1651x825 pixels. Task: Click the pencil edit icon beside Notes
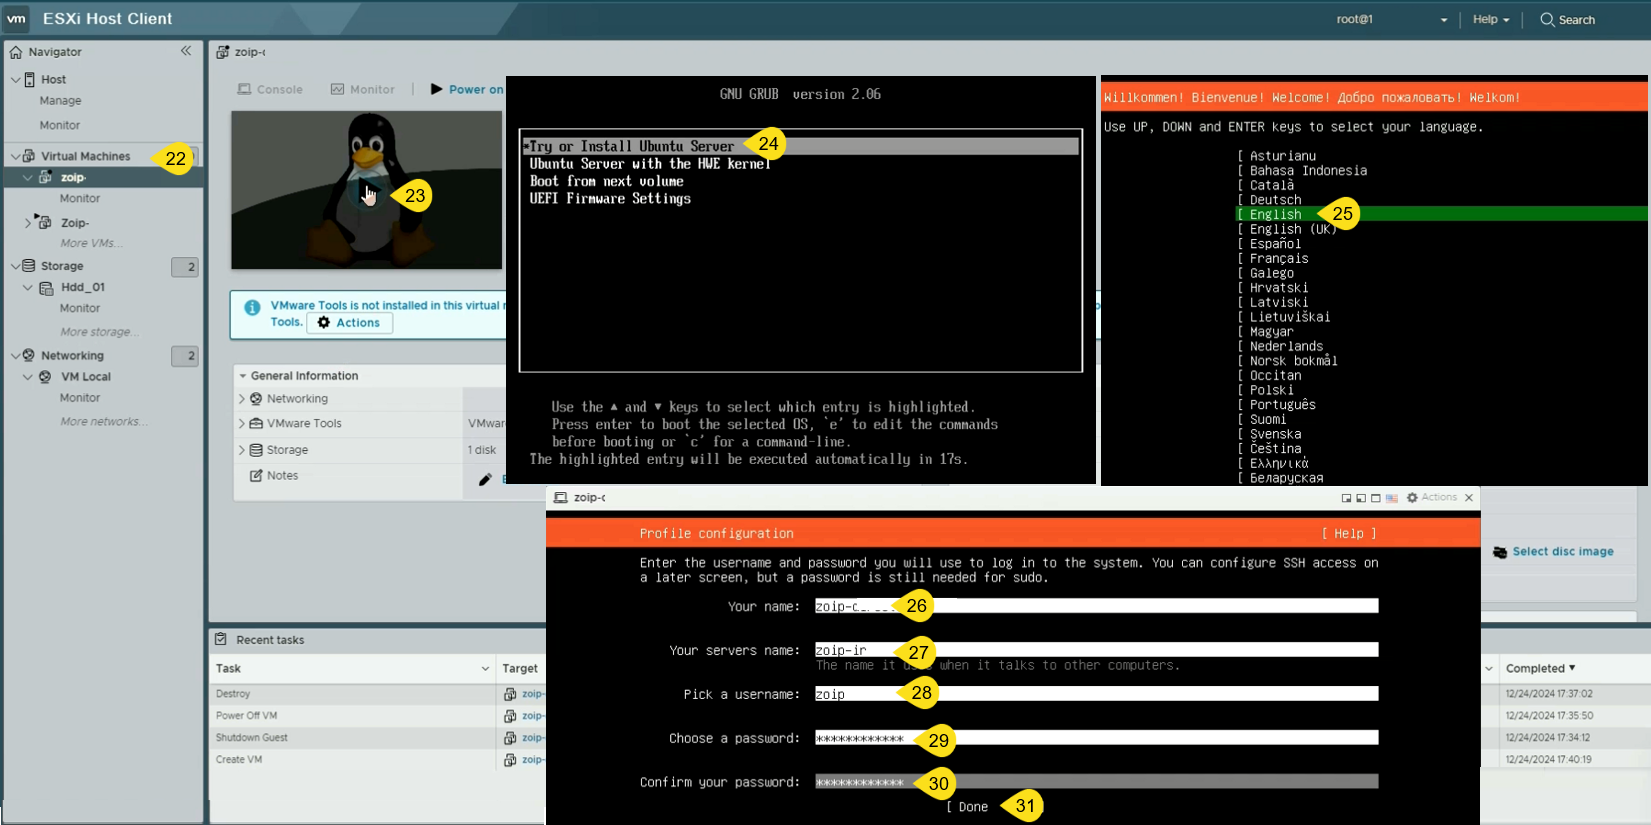485,479
